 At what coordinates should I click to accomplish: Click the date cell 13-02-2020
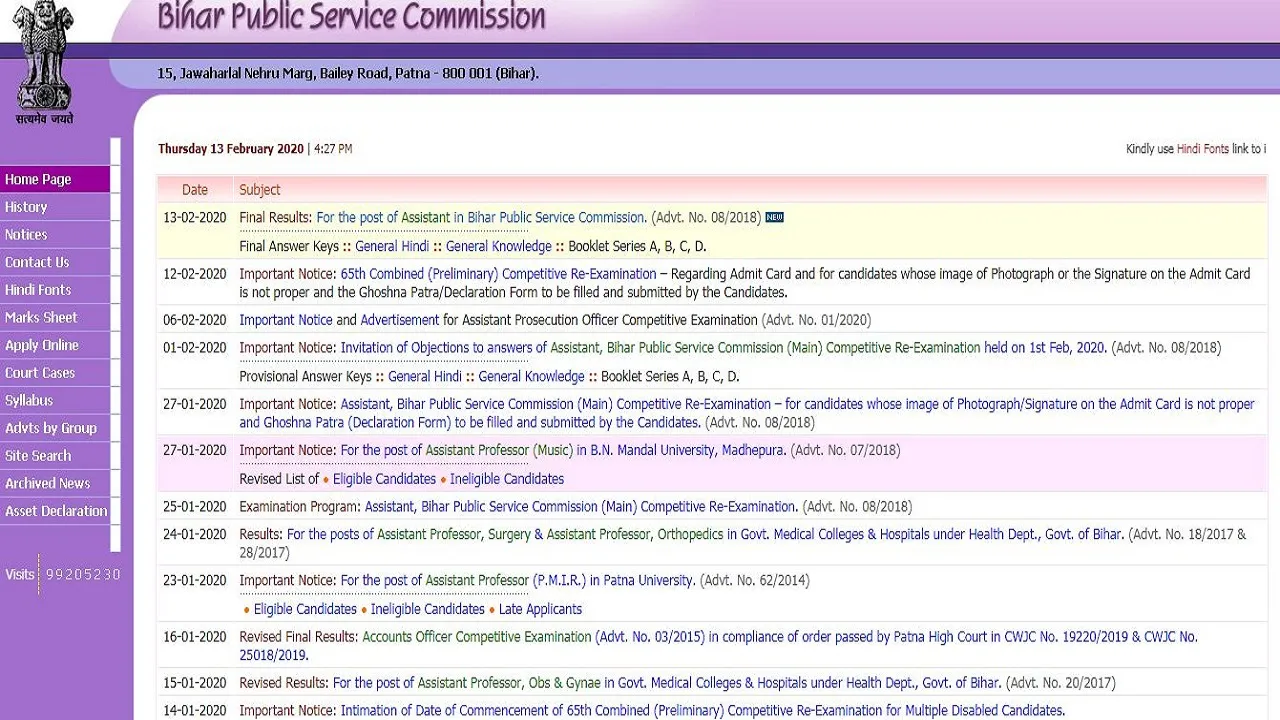(195, 217)
